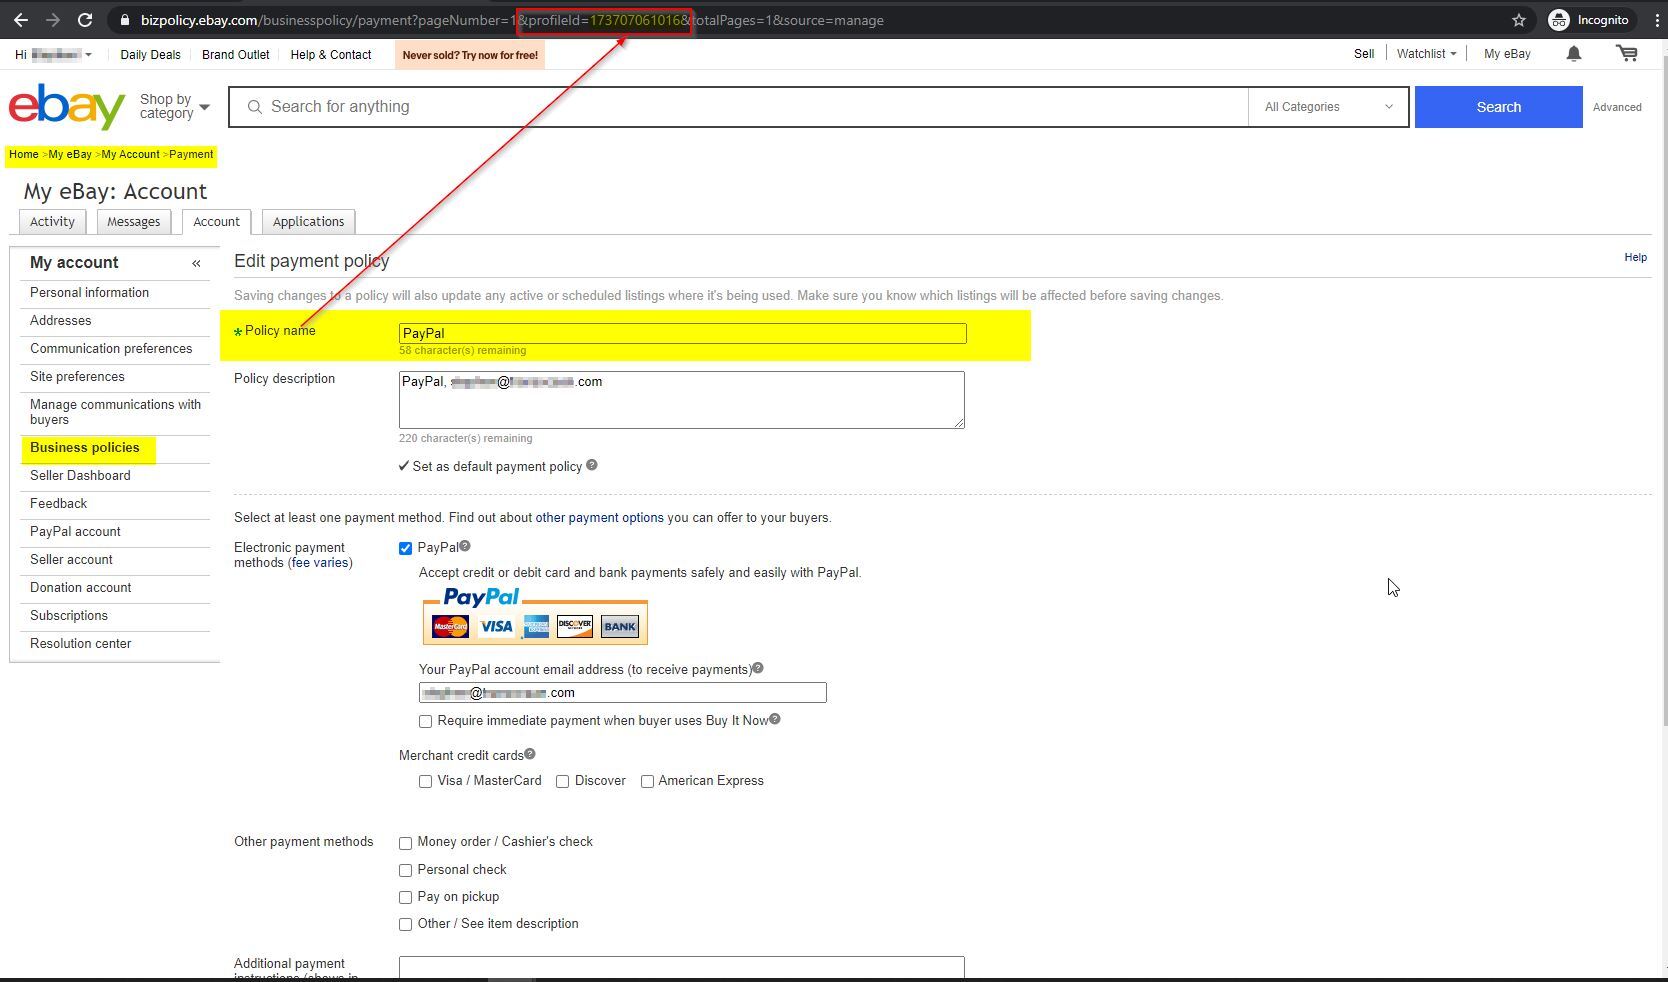1668x982 pixels.
Task: Click the PayPal account email field
Action: (622, 693)
